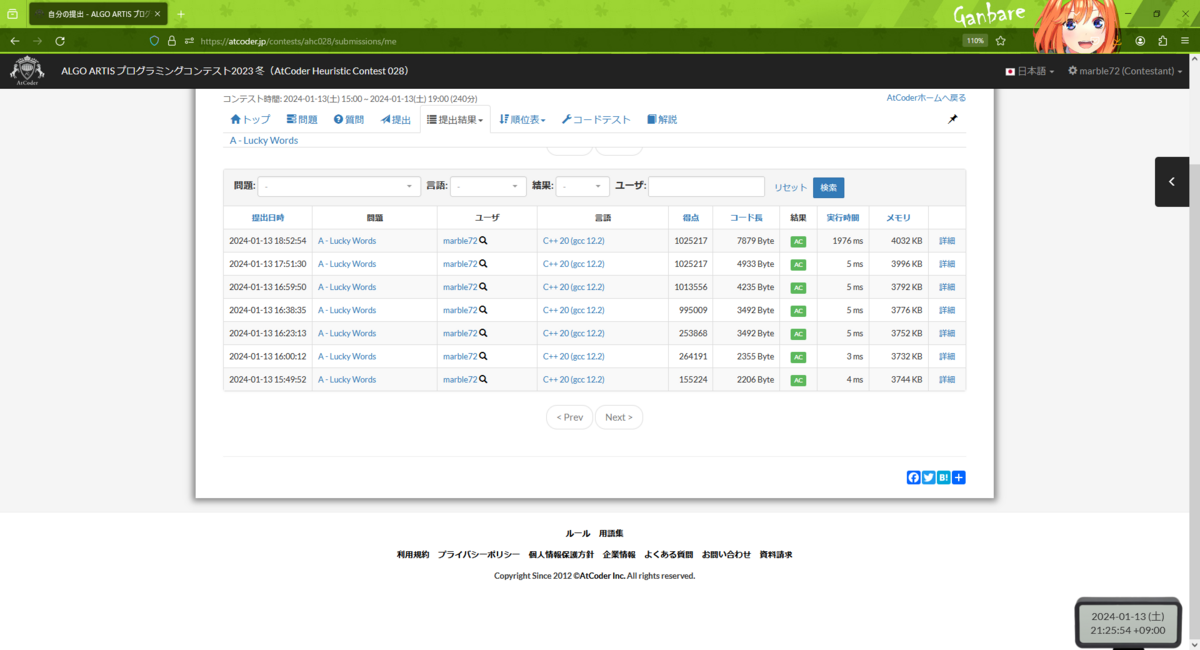Click the pushpin icon on the tab bar
The width and height of the screenshot is (1200, 650).
click(953, 119)
